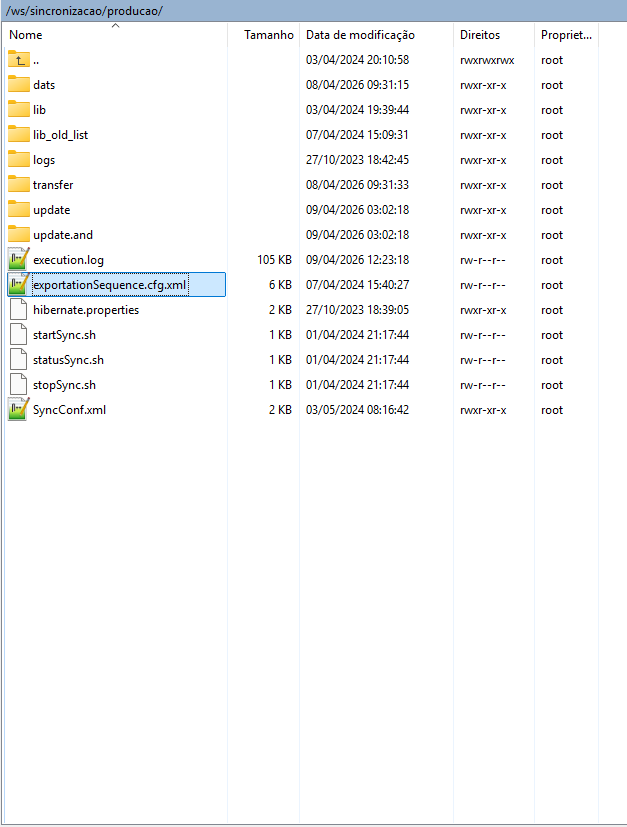
Task: Select the stopSync.sh file name
Action: pos(64,385)
